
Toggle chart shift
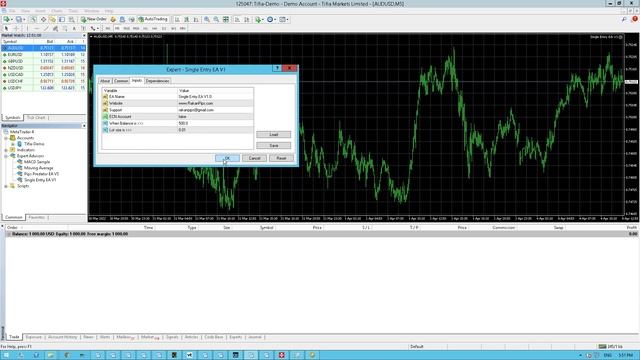247,19
